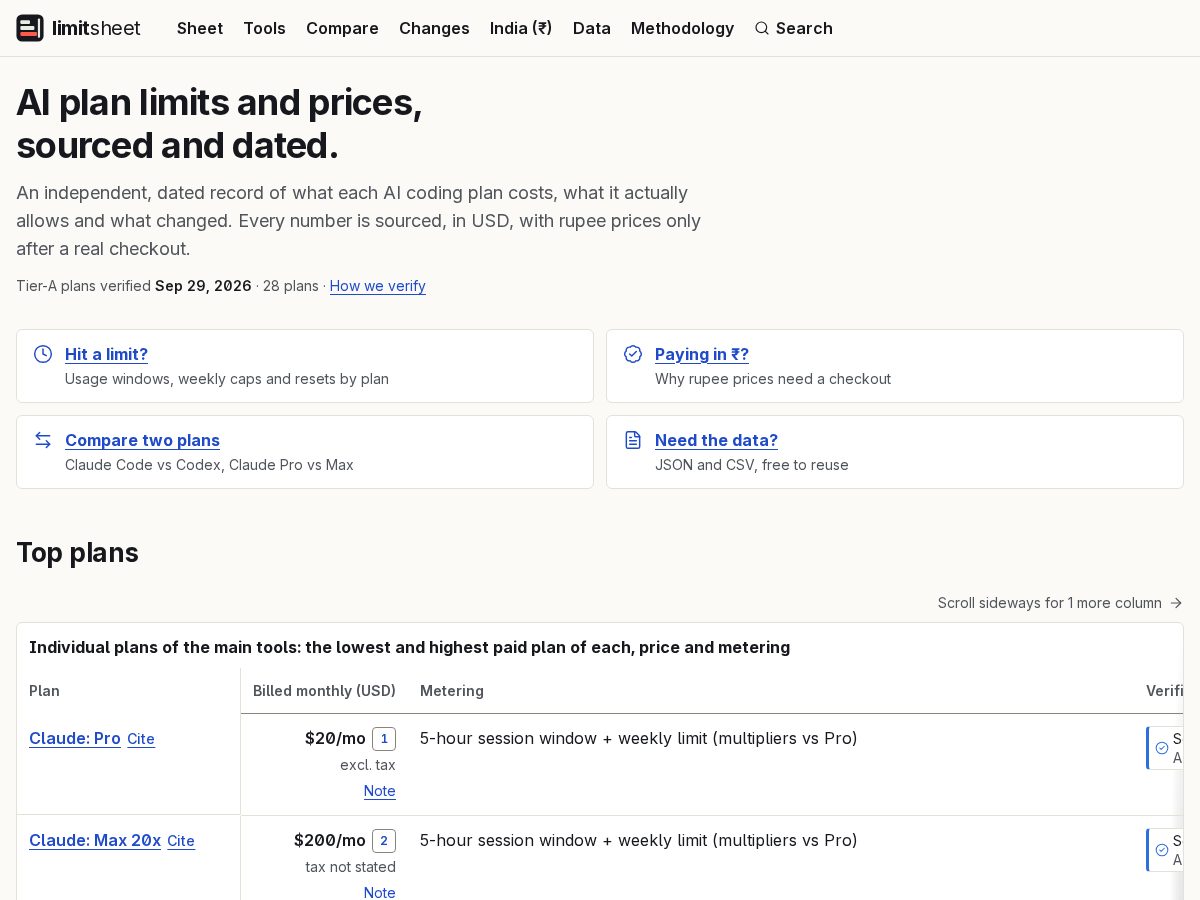Click the Top plans heading
This screenshot has height=900, width=1200.
[x=77, y=553]
